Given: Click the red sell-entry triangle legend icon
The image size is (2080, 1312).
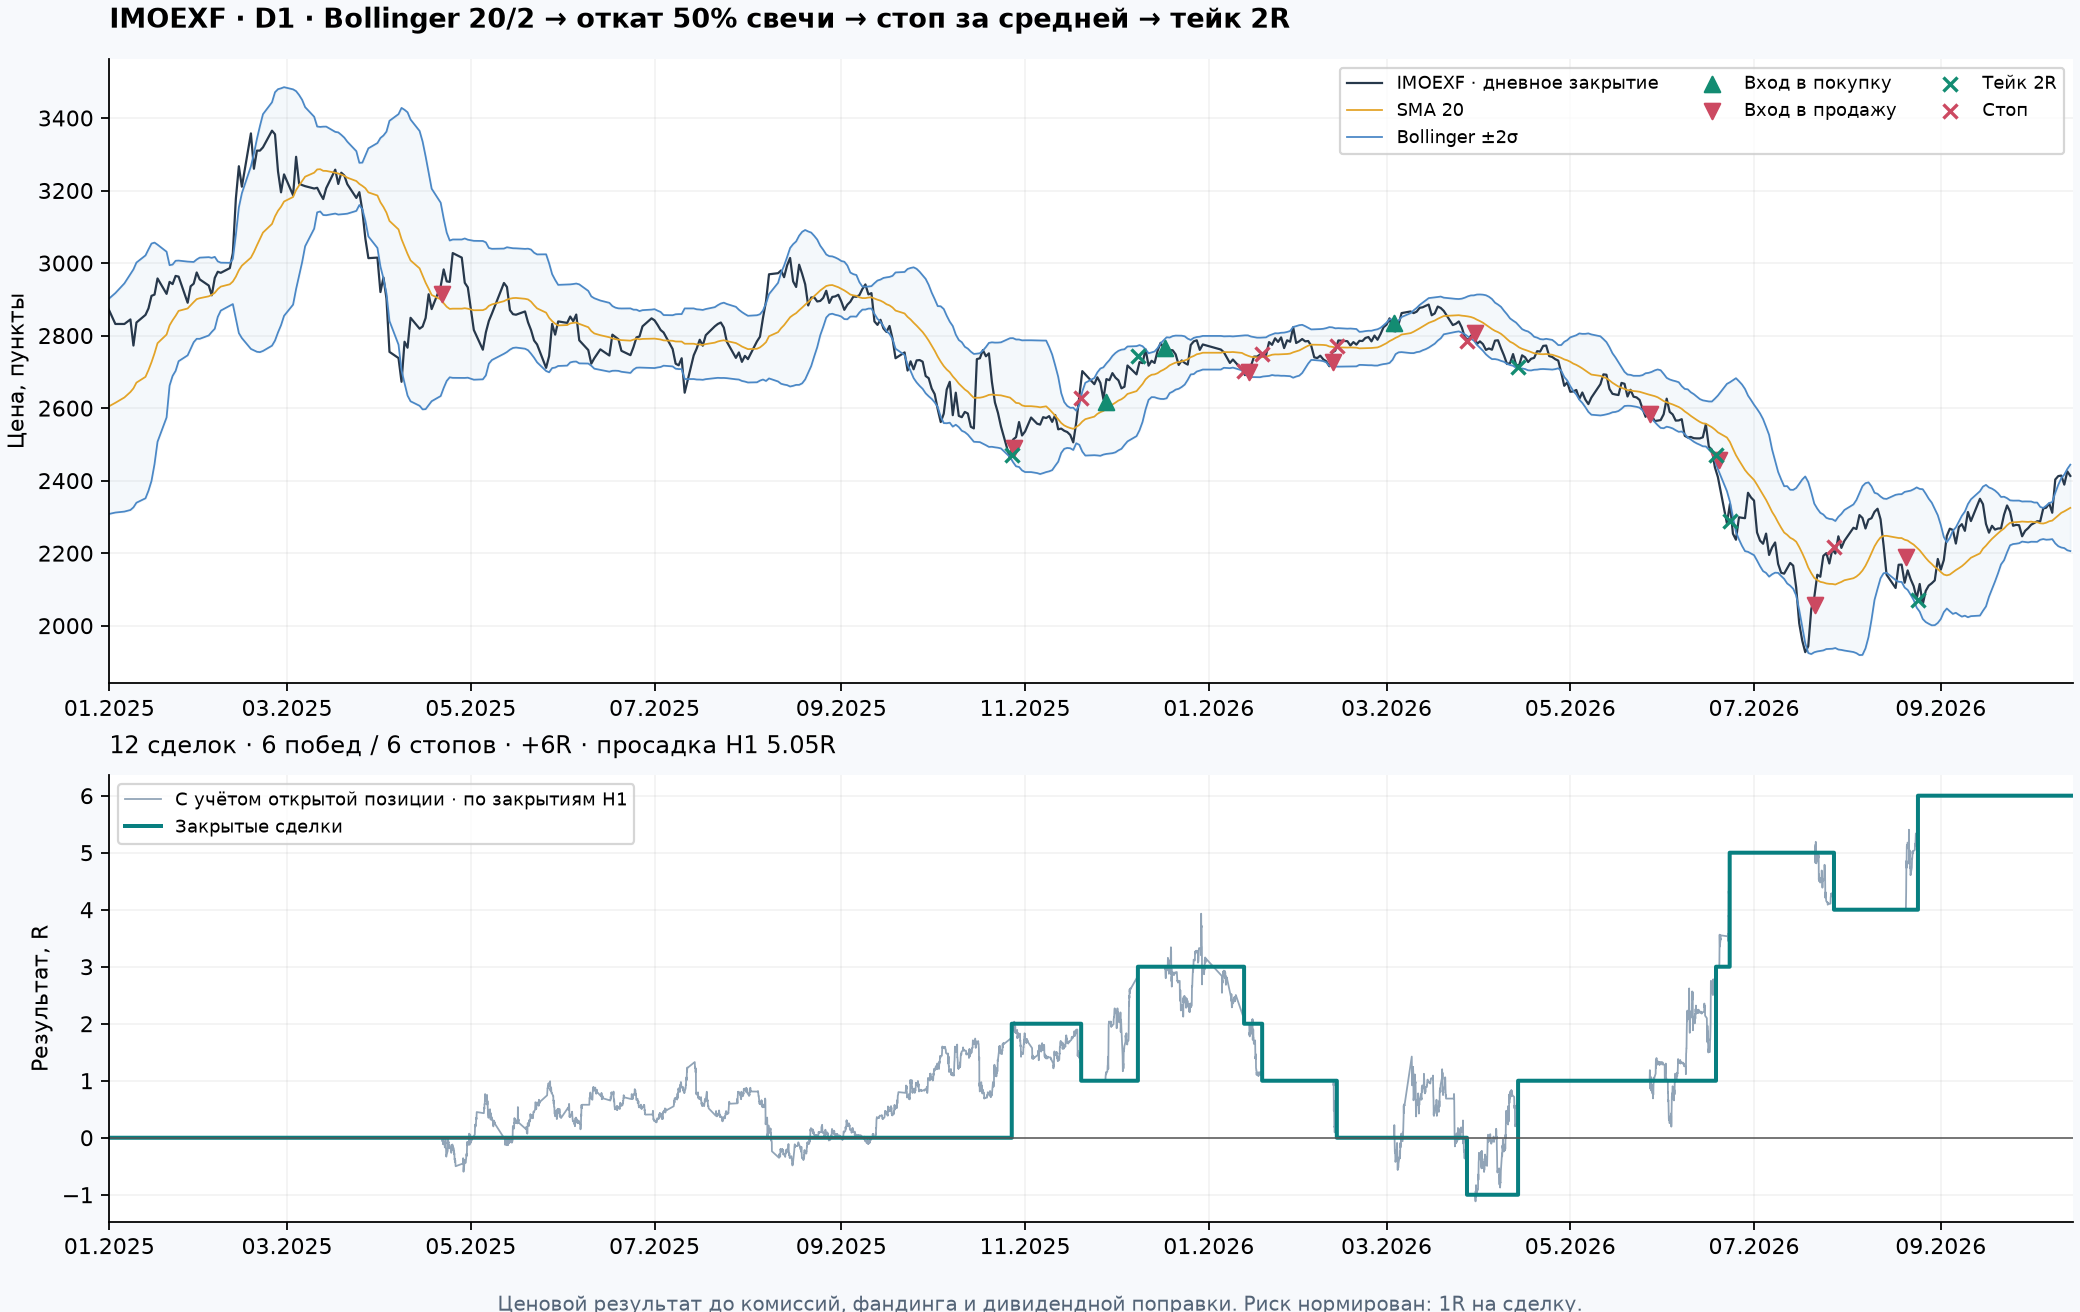Looking at the screenshot, I should pyautogui.click(x=1712, y=111).
